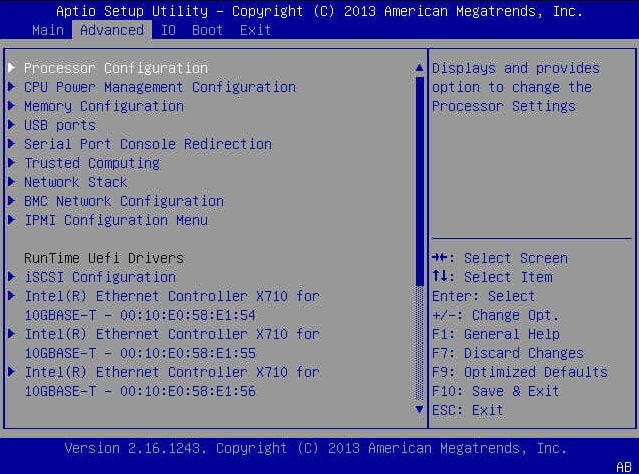Click the arrow beside Processor Configuration
Image resolution: width=639 pixels, height=474 pixels.
click(11, 67)
